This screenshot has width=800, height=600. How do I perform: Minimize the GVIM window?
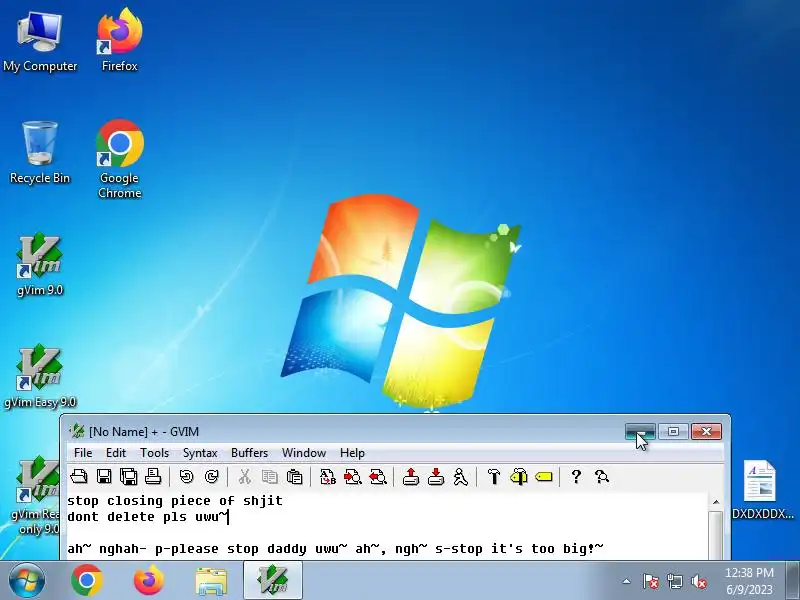pyautogui.click(x=640, y=432)
